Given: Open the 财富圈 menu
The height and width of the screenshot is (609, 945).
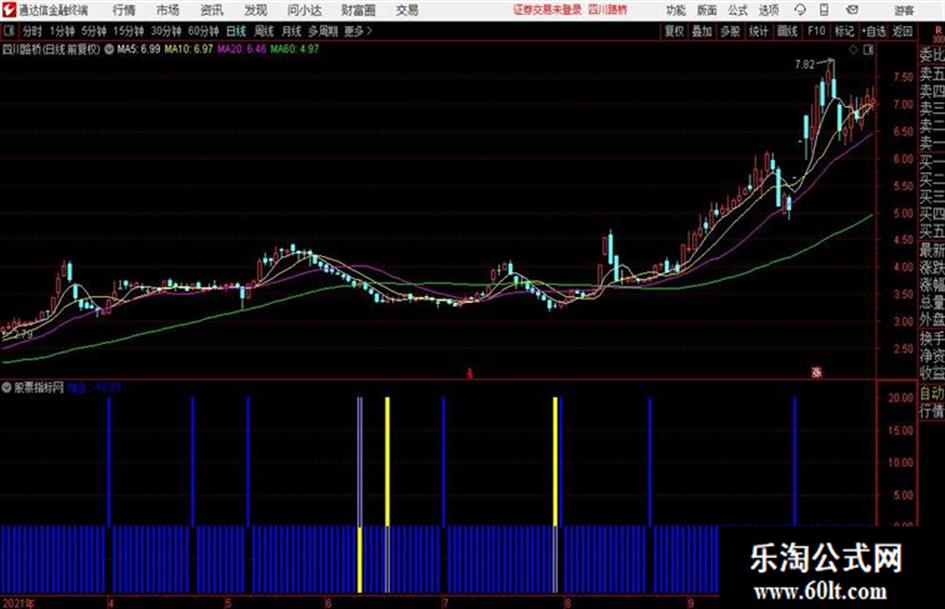Looking at the screenshot, I should coord(358,10).
